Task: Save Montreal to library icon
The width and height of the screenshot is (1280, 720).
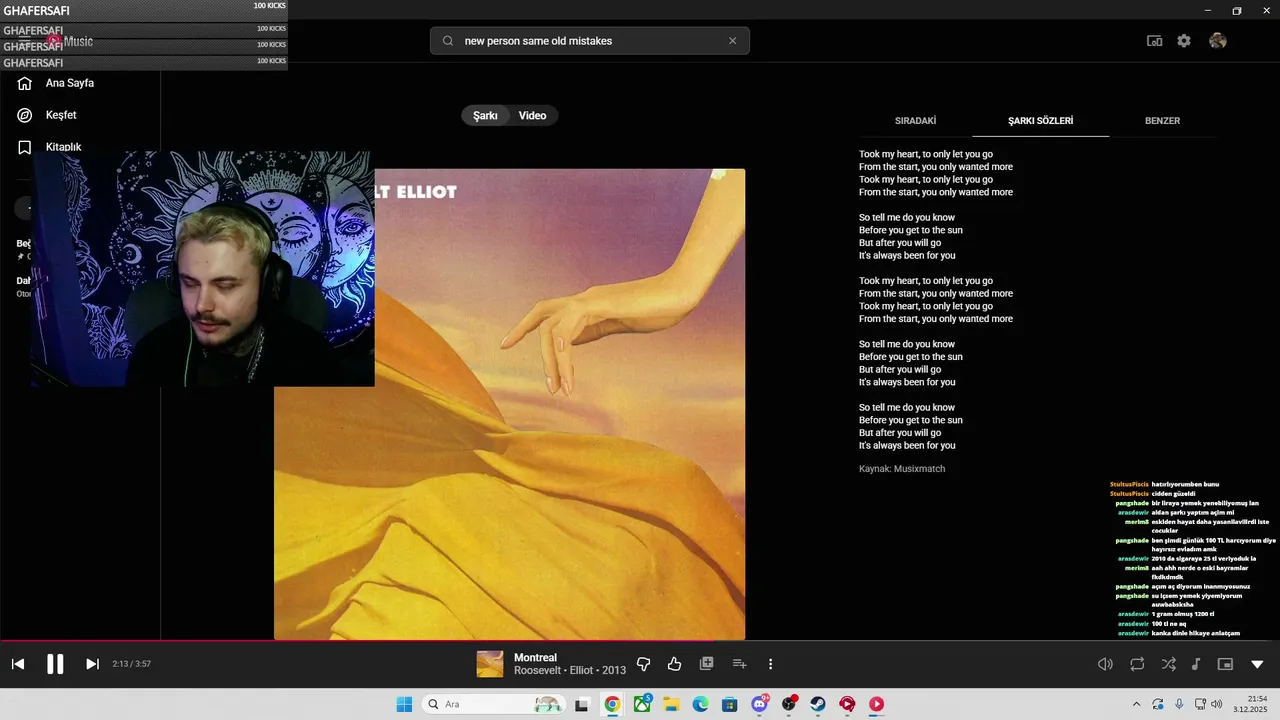Action: coord(706,664)
